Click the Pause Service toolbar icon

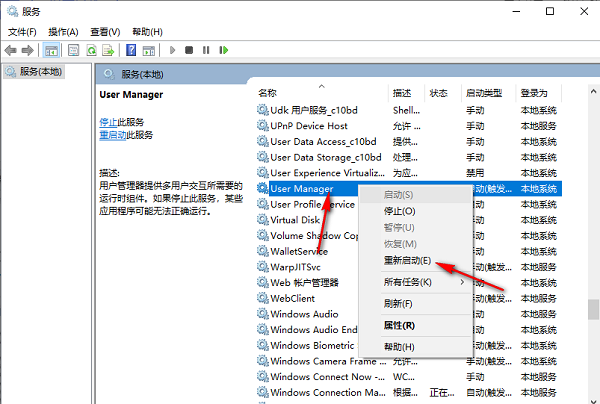click(x=205, y=49)
